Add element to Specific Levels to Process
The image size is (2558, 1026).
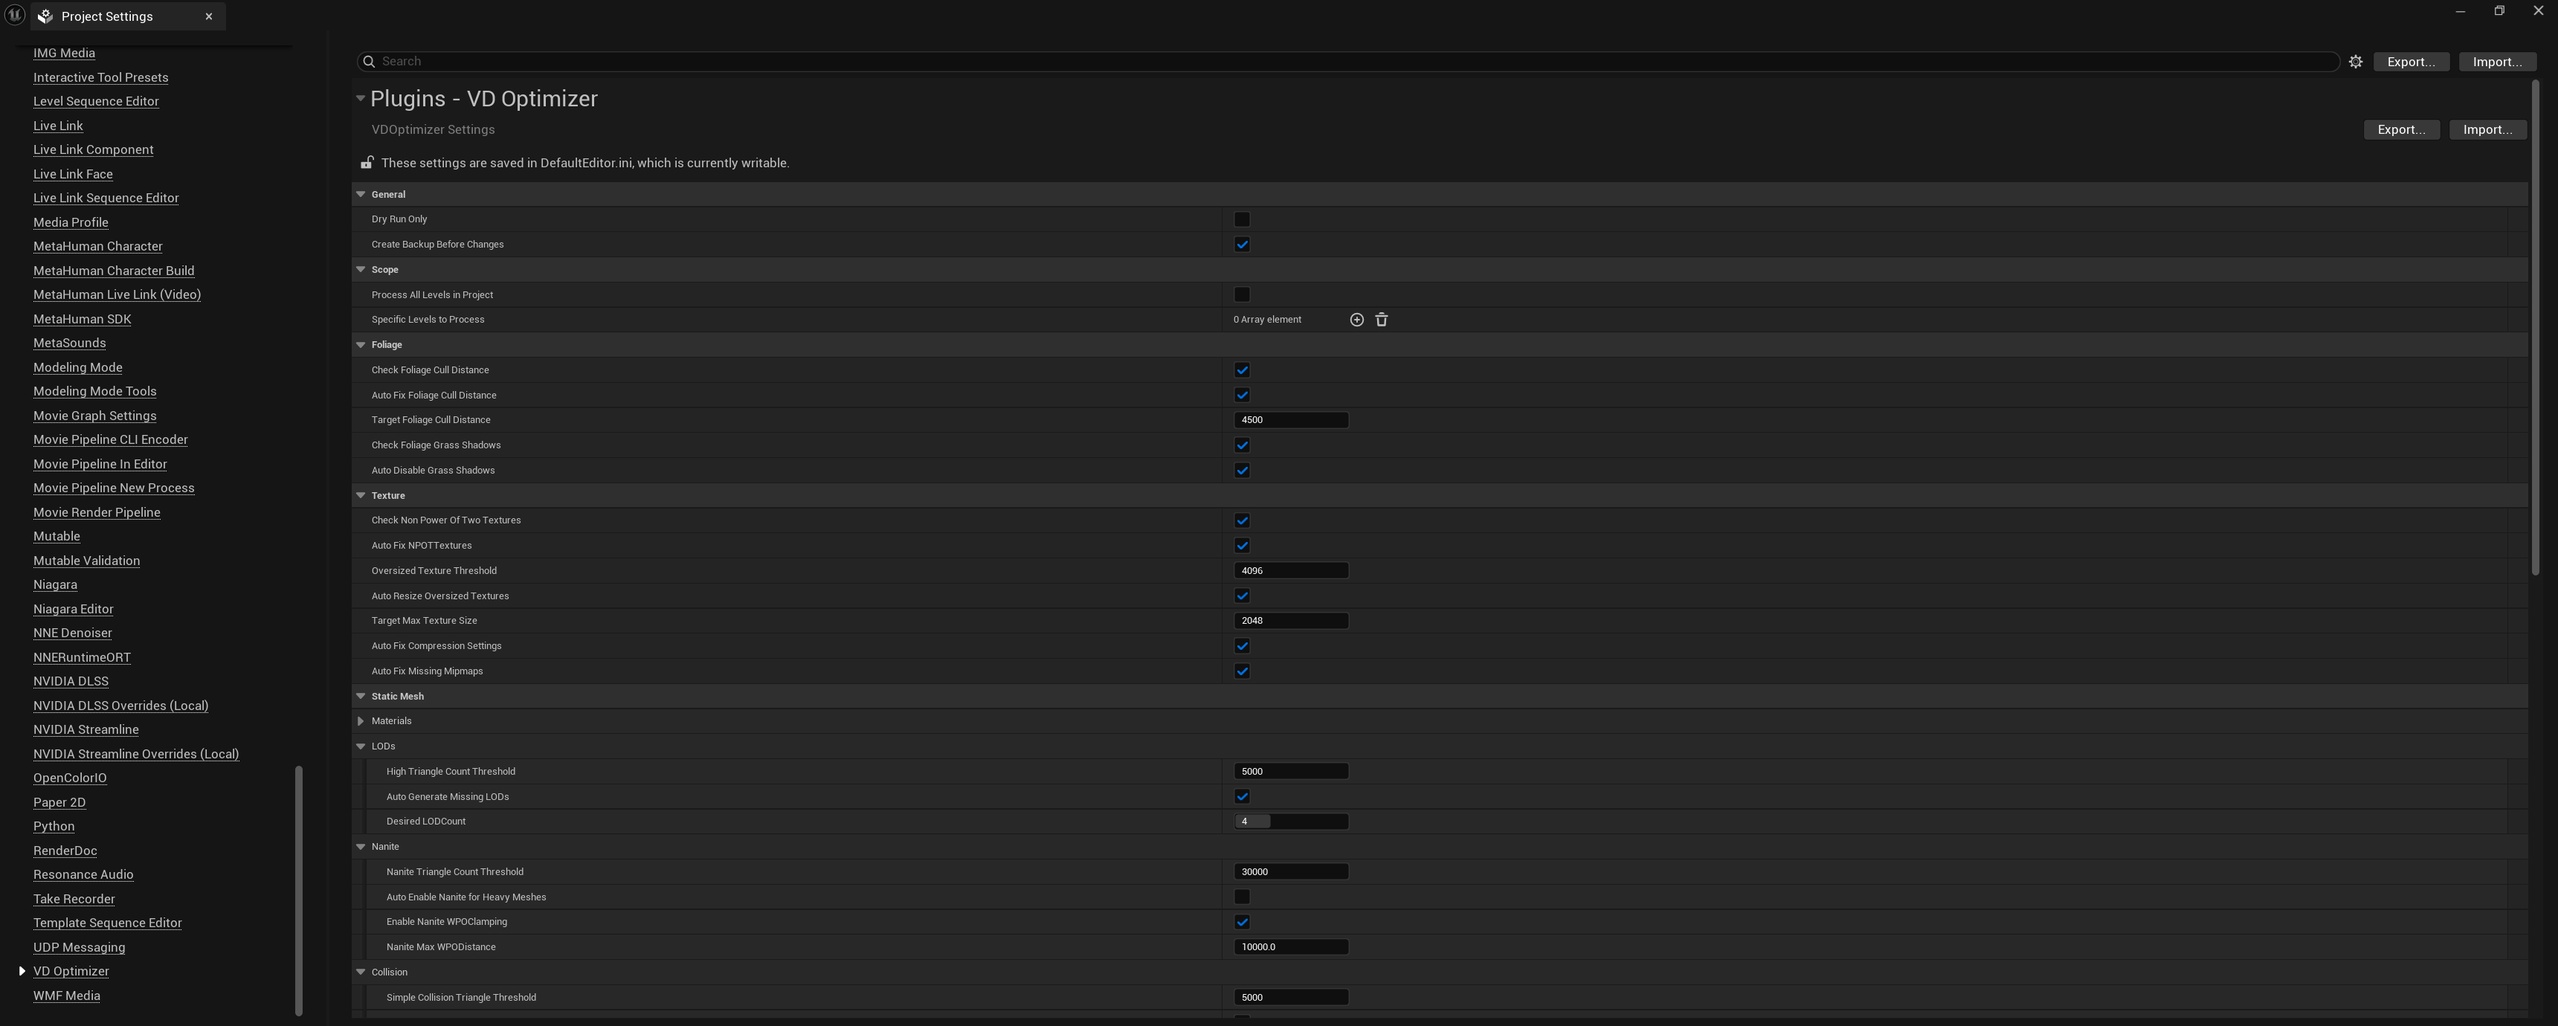tap(1356, 320)
